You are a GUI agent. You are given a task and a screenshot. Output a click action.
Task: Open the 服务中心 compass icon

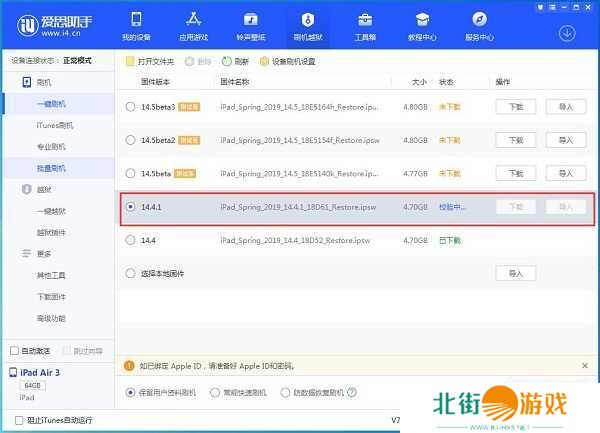click(x=479, y=19)
